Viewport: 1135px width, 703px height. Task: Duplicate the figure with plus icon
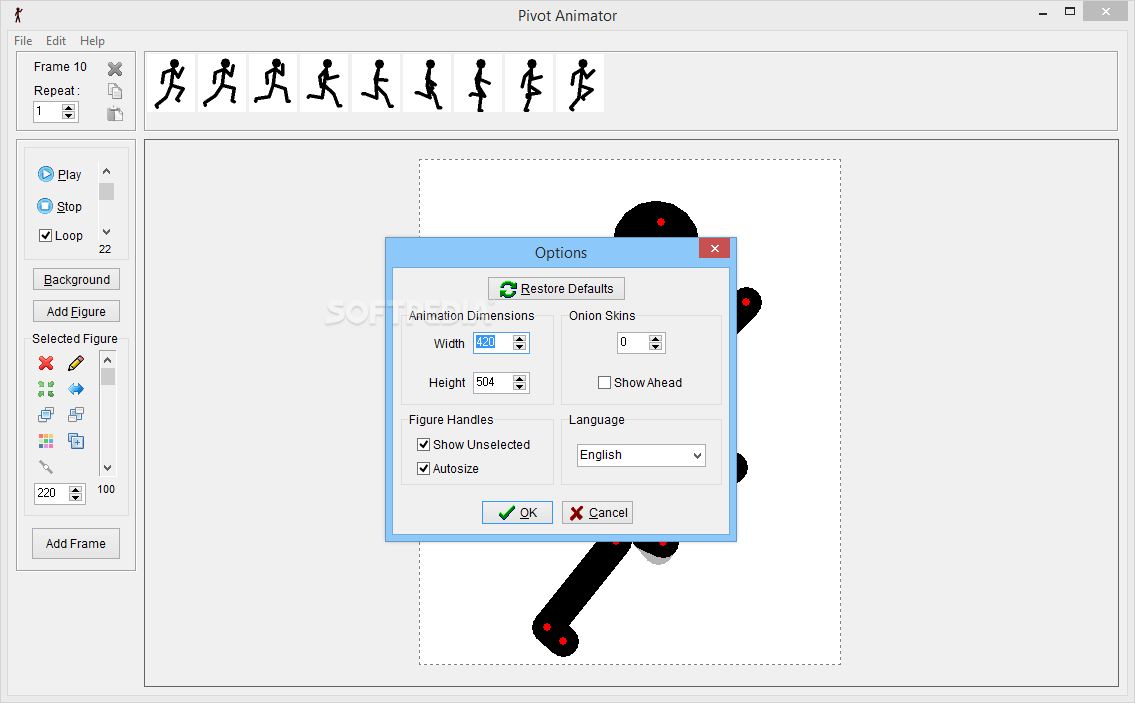[76, 441]
